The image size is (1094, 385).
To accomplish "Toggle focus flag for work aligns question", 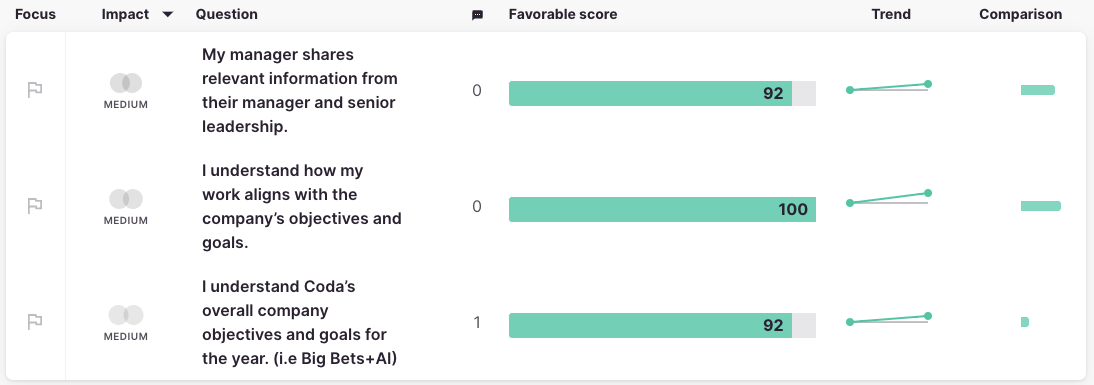I will pos(35,206).
